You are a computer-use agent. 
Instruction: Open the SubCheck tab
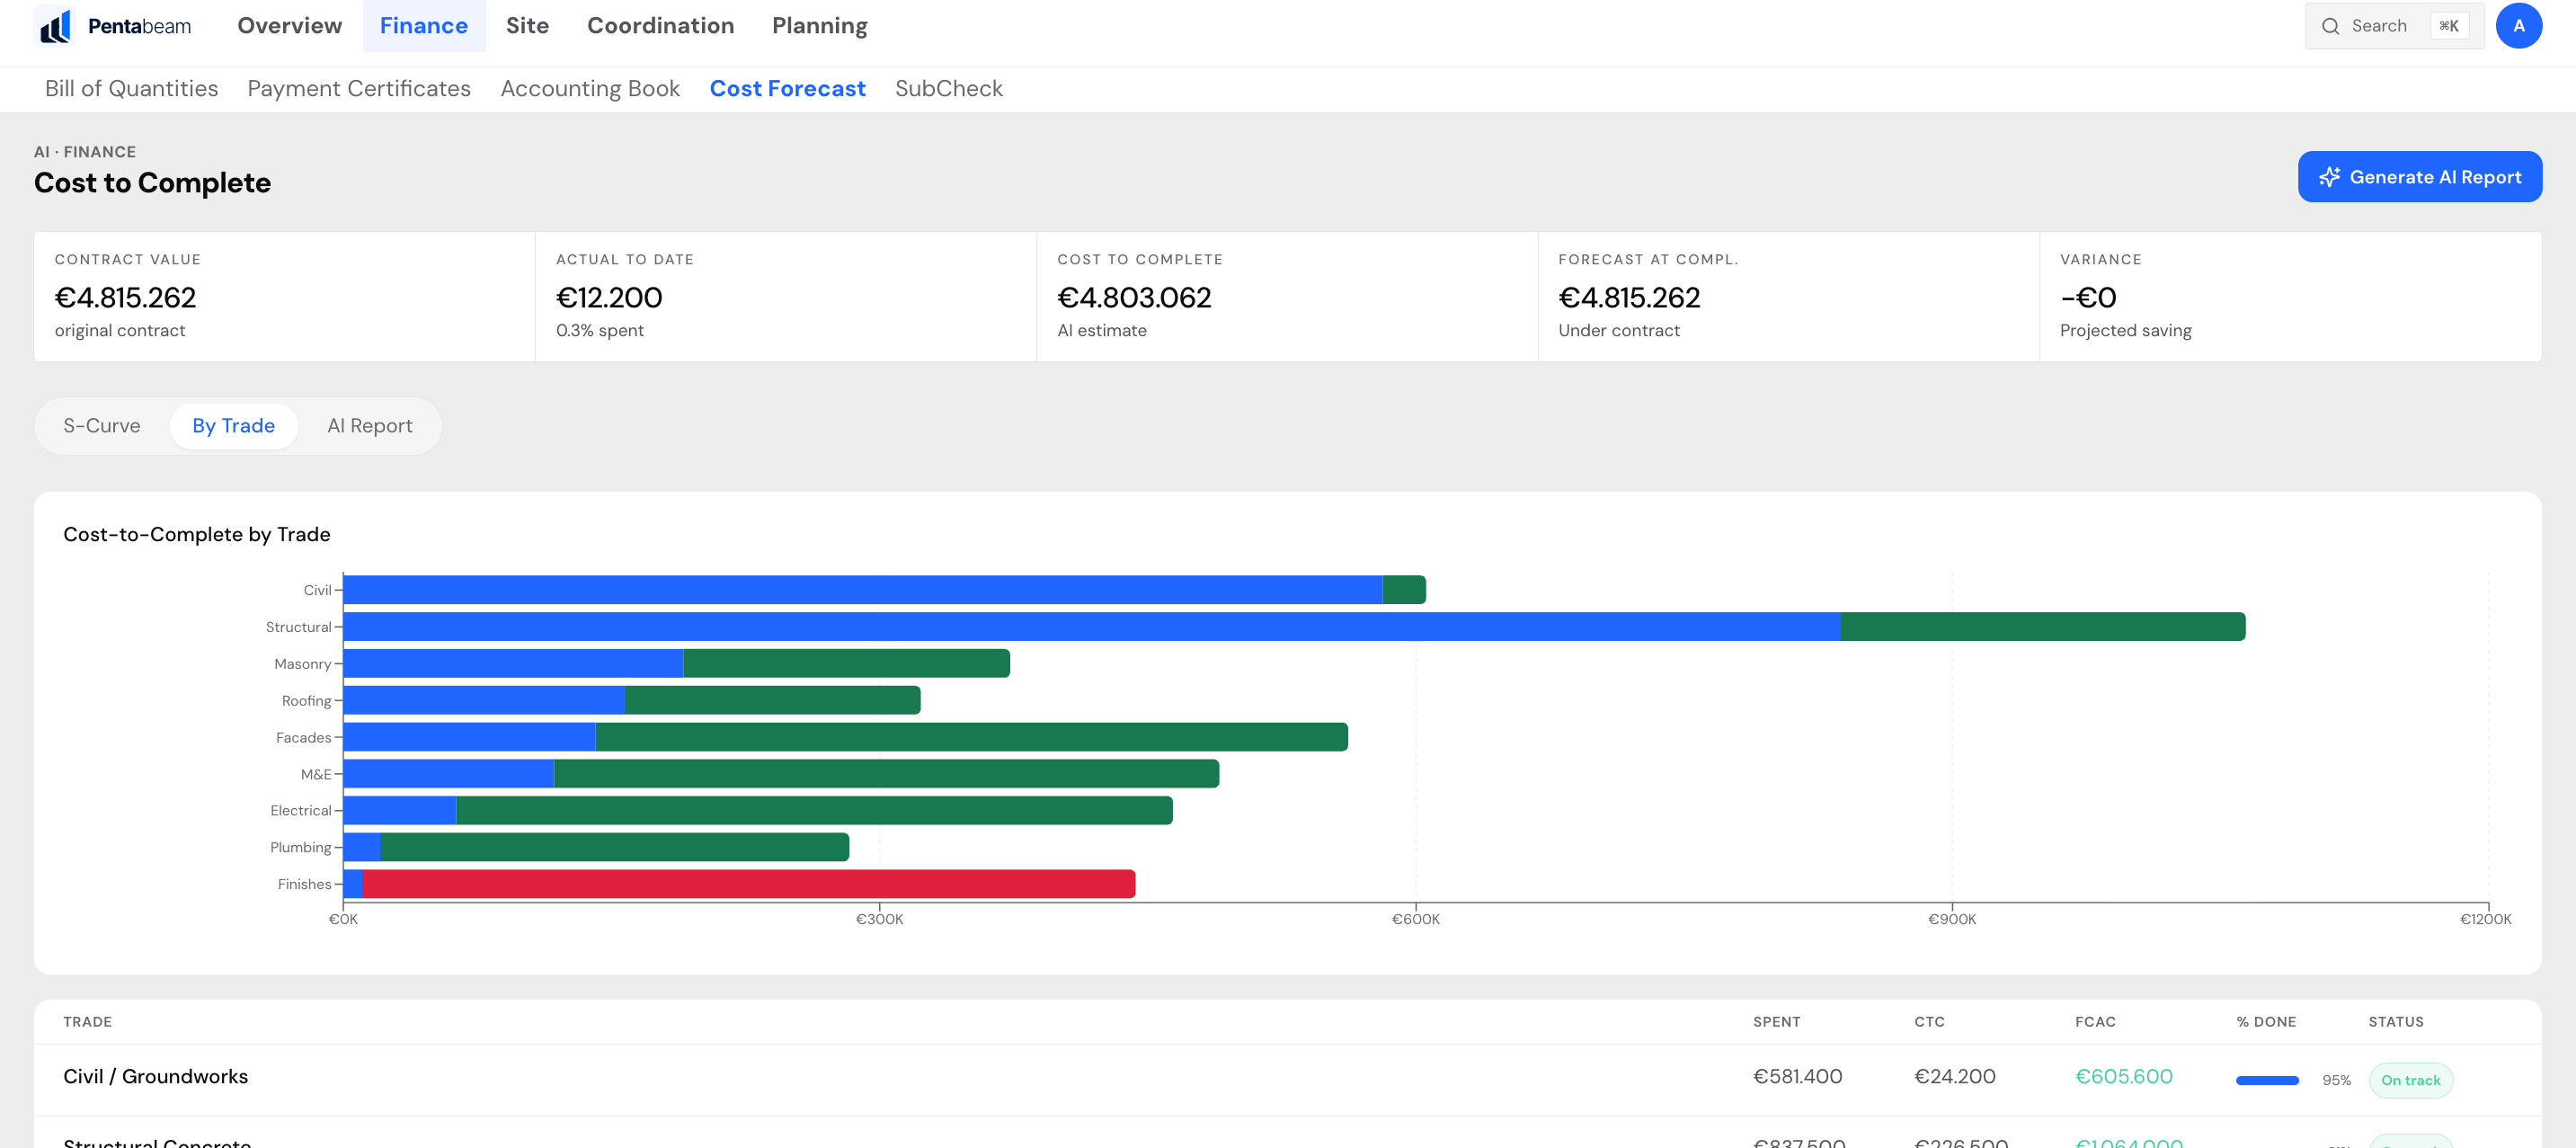[x=948, y=88]
